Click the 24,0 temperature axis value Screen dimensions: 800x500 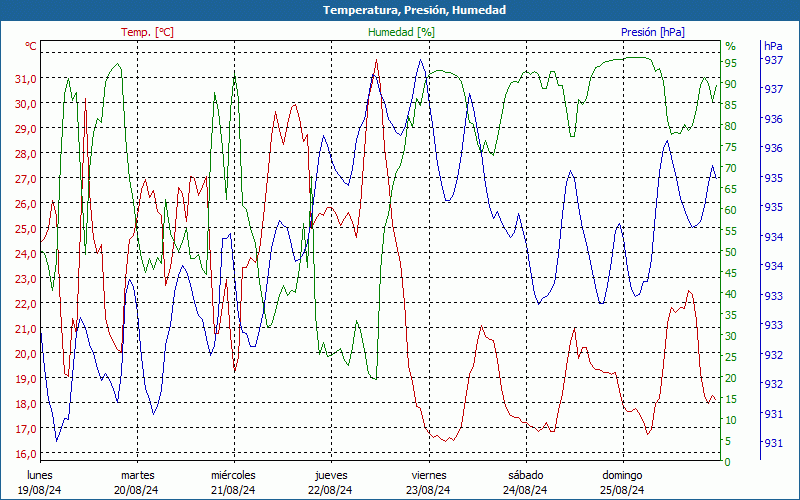(26, 254)
